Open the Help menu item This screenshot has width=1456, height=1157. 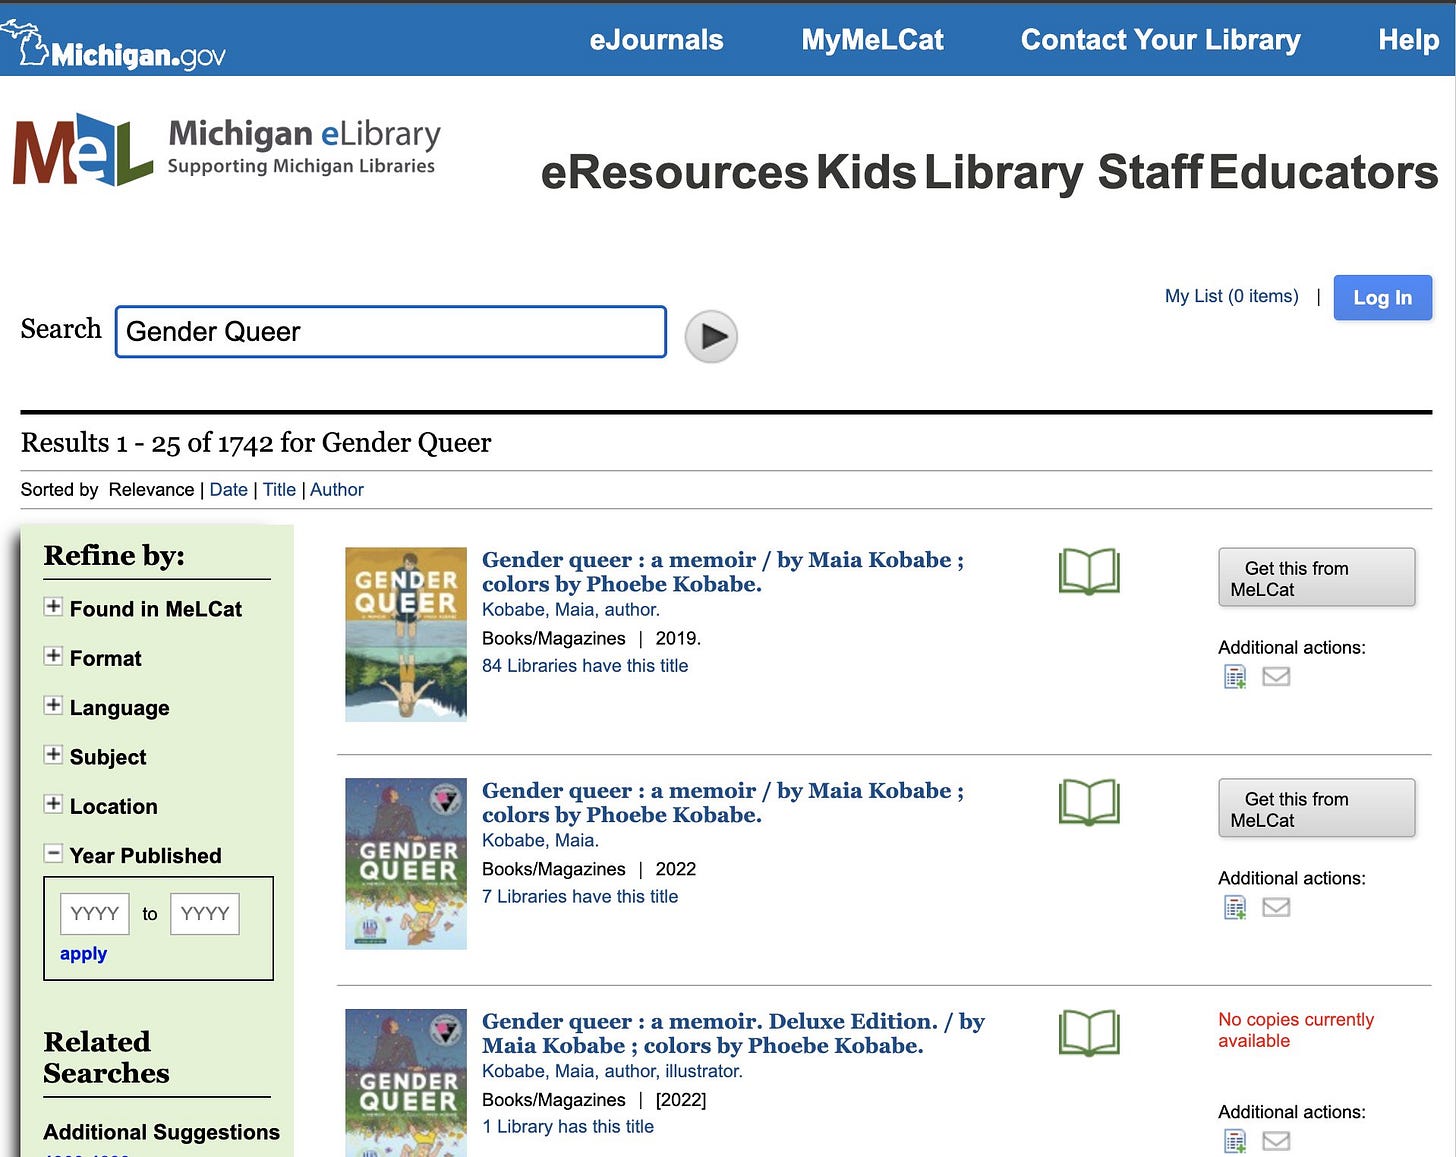click(x=1408, y=40)
